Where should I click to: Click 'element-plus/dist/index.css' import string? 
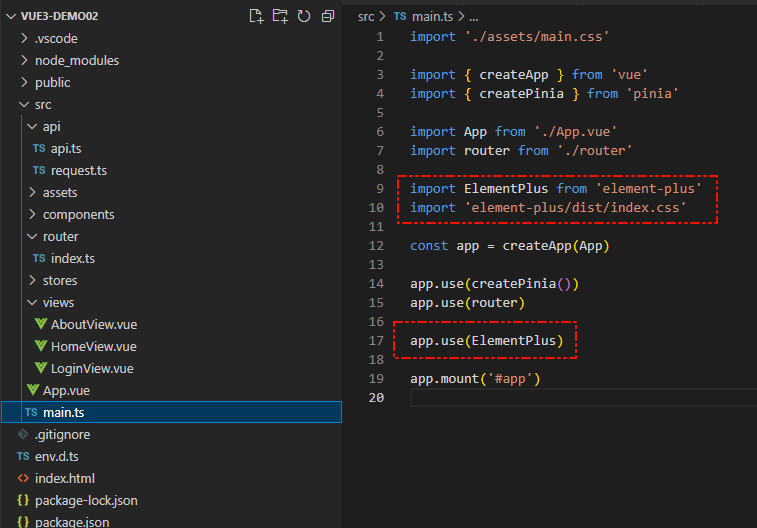(575, 208)
